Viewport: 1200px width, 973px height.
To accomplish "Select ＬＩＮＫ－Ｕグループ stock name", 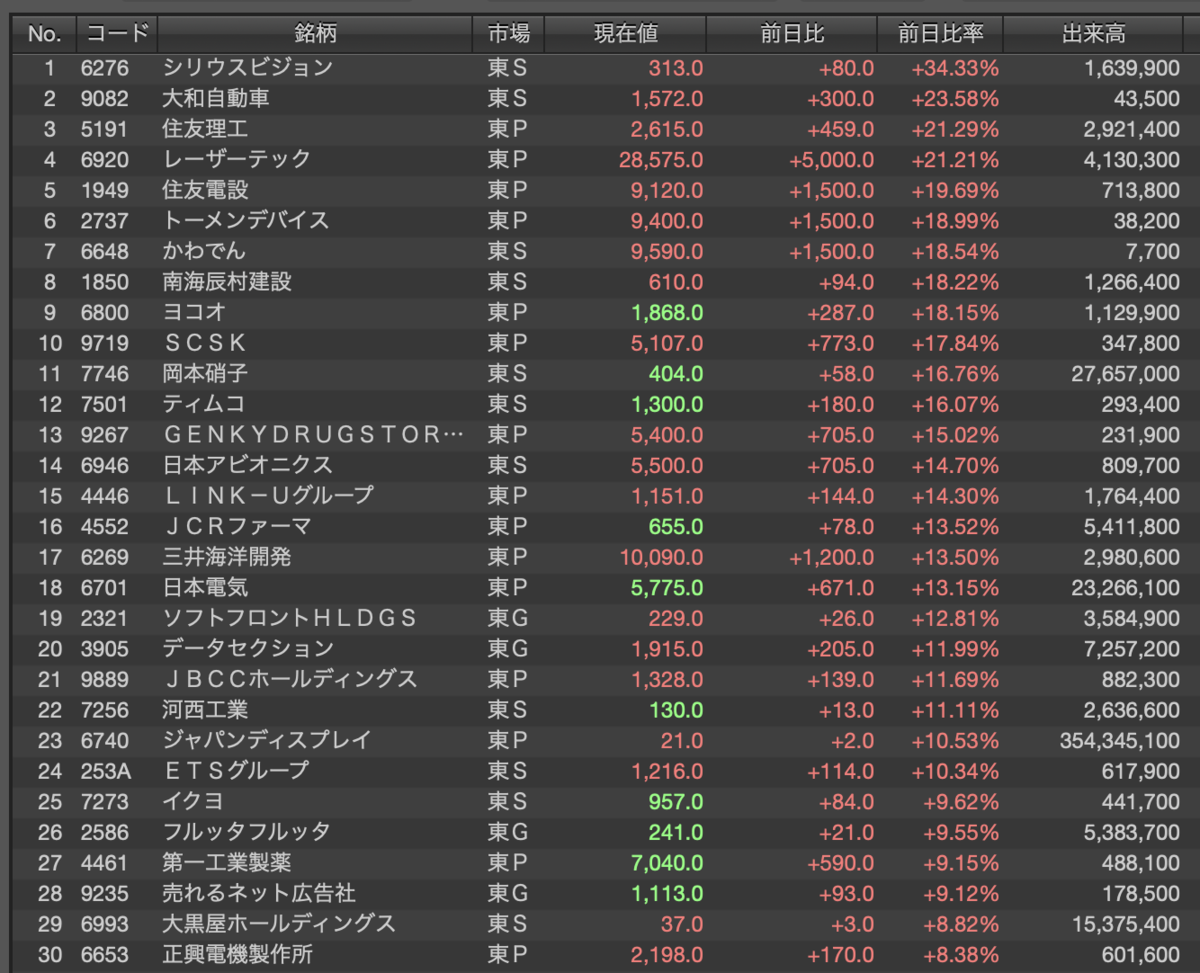I will coord(268,495).
